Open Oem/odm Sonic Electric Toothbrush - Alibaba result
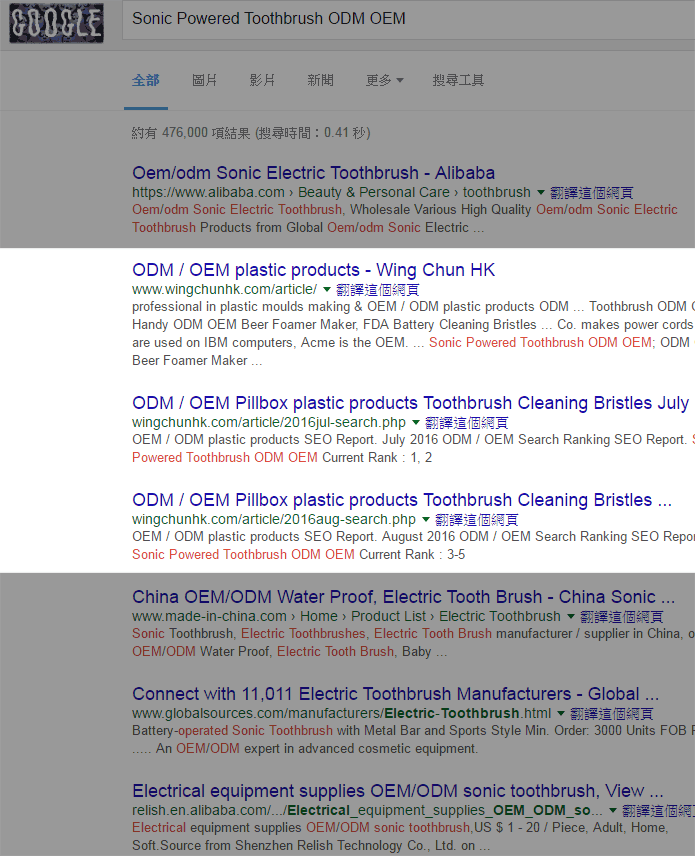695x856 pixels. point(313,173)
